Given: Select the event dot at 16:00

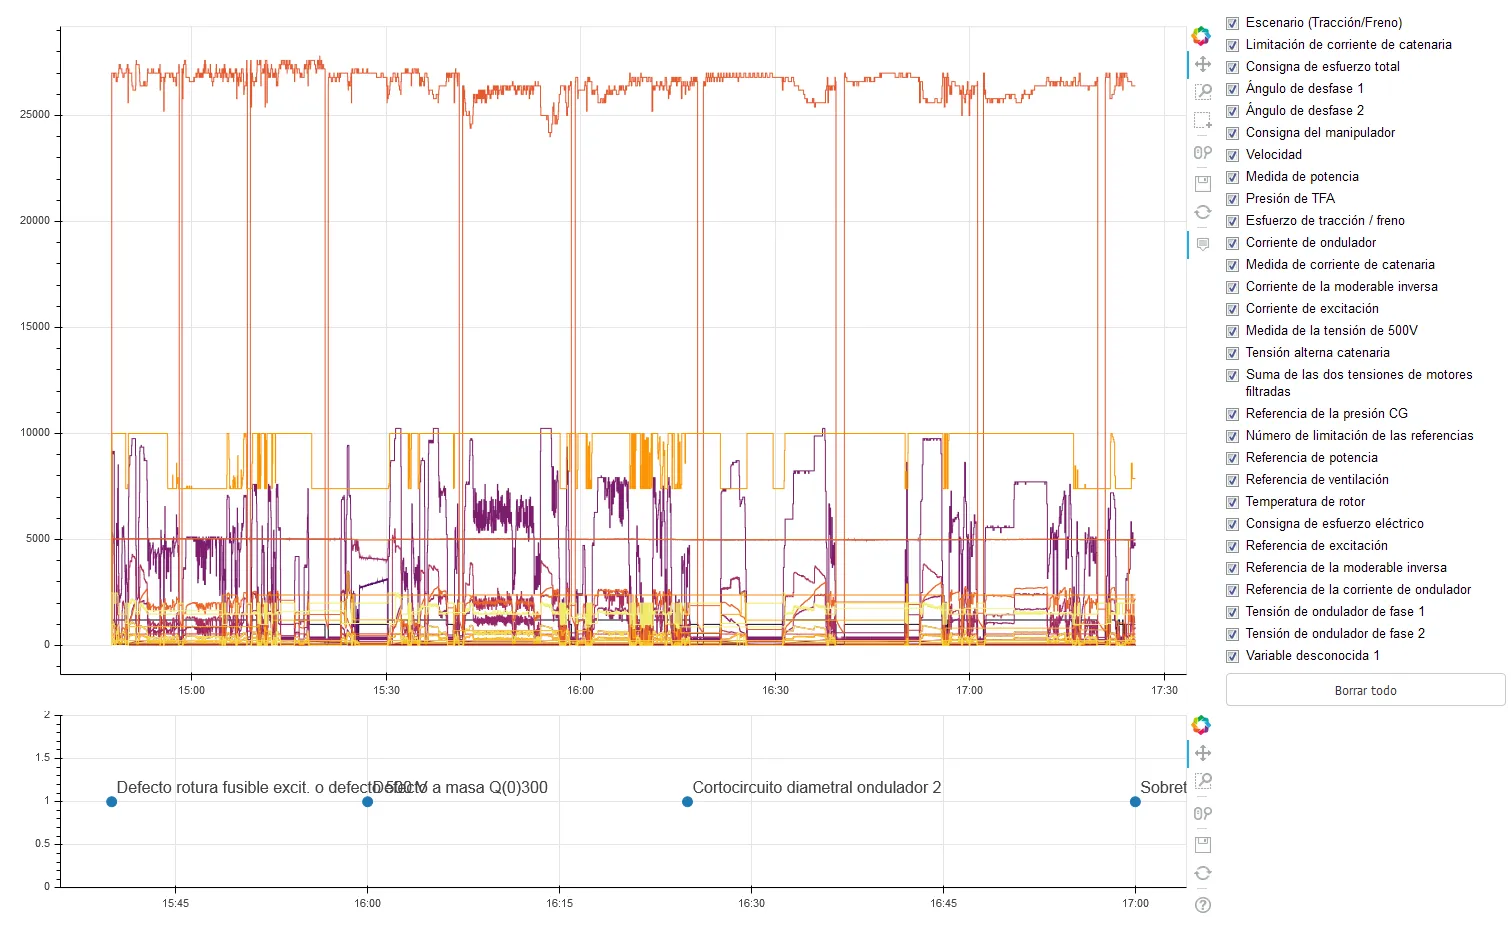Looking at the screenshot, I should (367, 801).
